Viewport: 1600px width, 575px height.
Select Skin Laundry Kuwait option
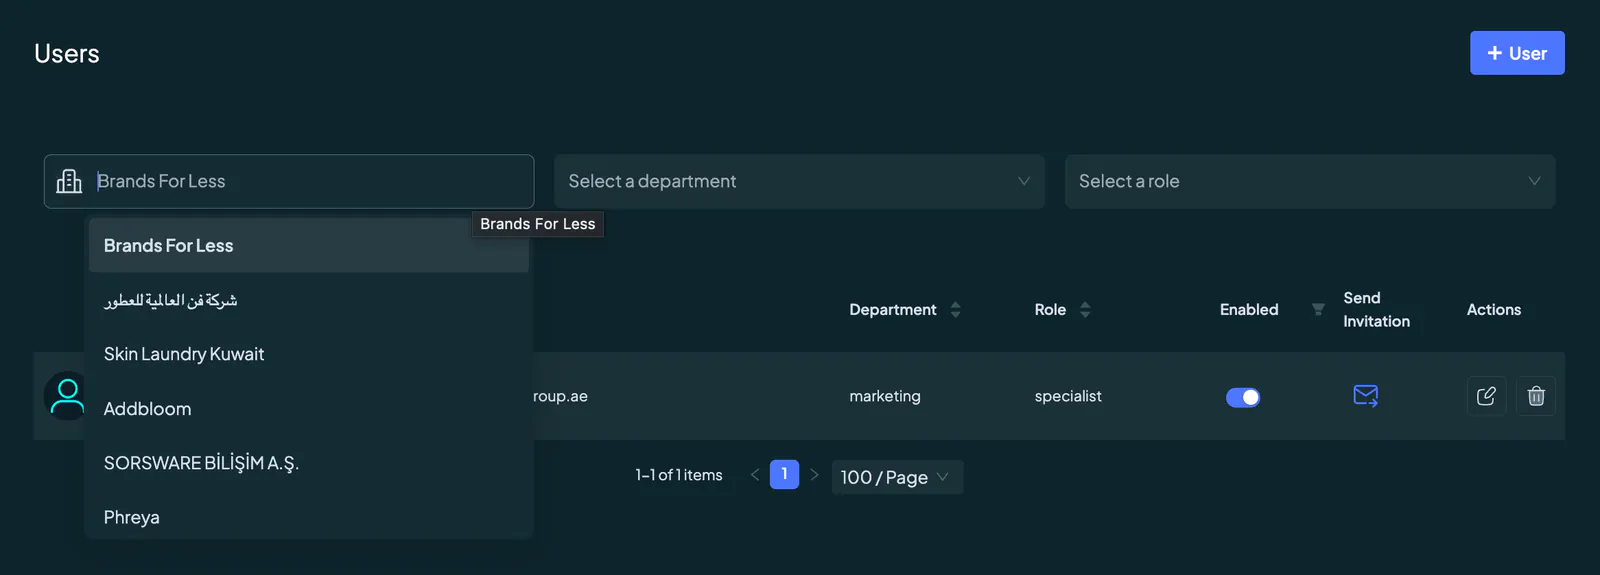click(x=309, y=354)
